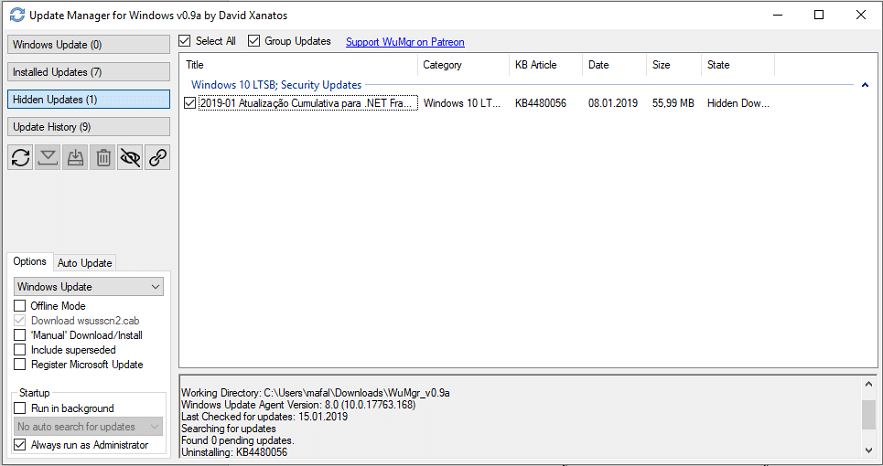Open Update History (9) list
This screenshot has width=883, height=466.
point(88,127)
